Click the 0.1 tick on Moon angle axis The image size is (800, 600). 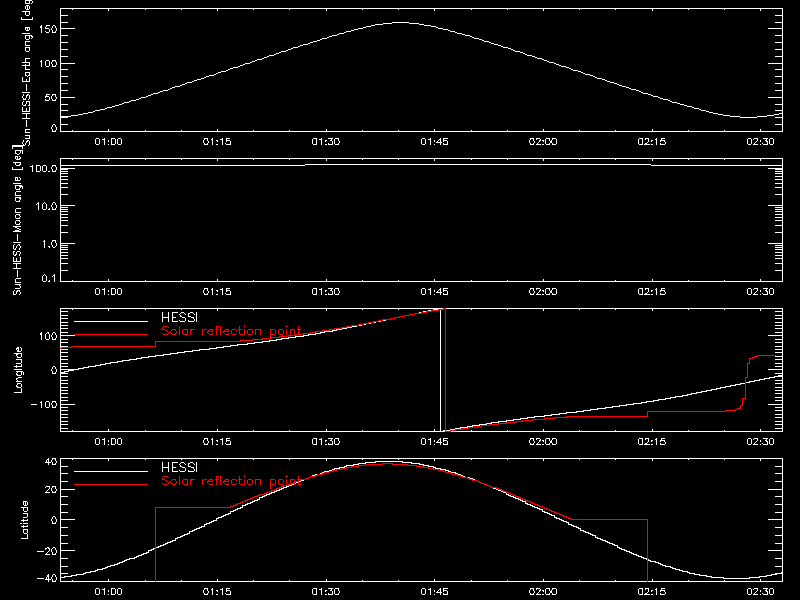(x=49, y=278)
